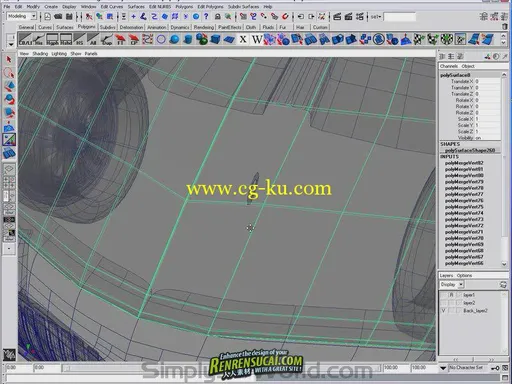Click the X shelf icon
Screen dimensions: 512x384
[243, 39]
